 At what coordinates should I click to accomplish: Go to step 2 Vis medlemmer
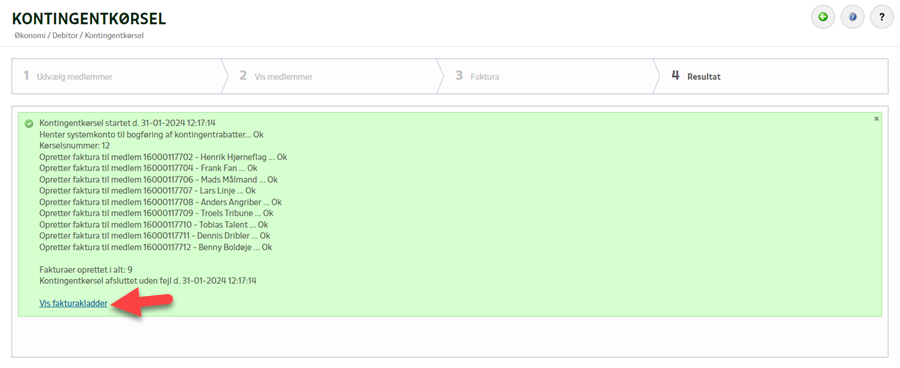332,76
